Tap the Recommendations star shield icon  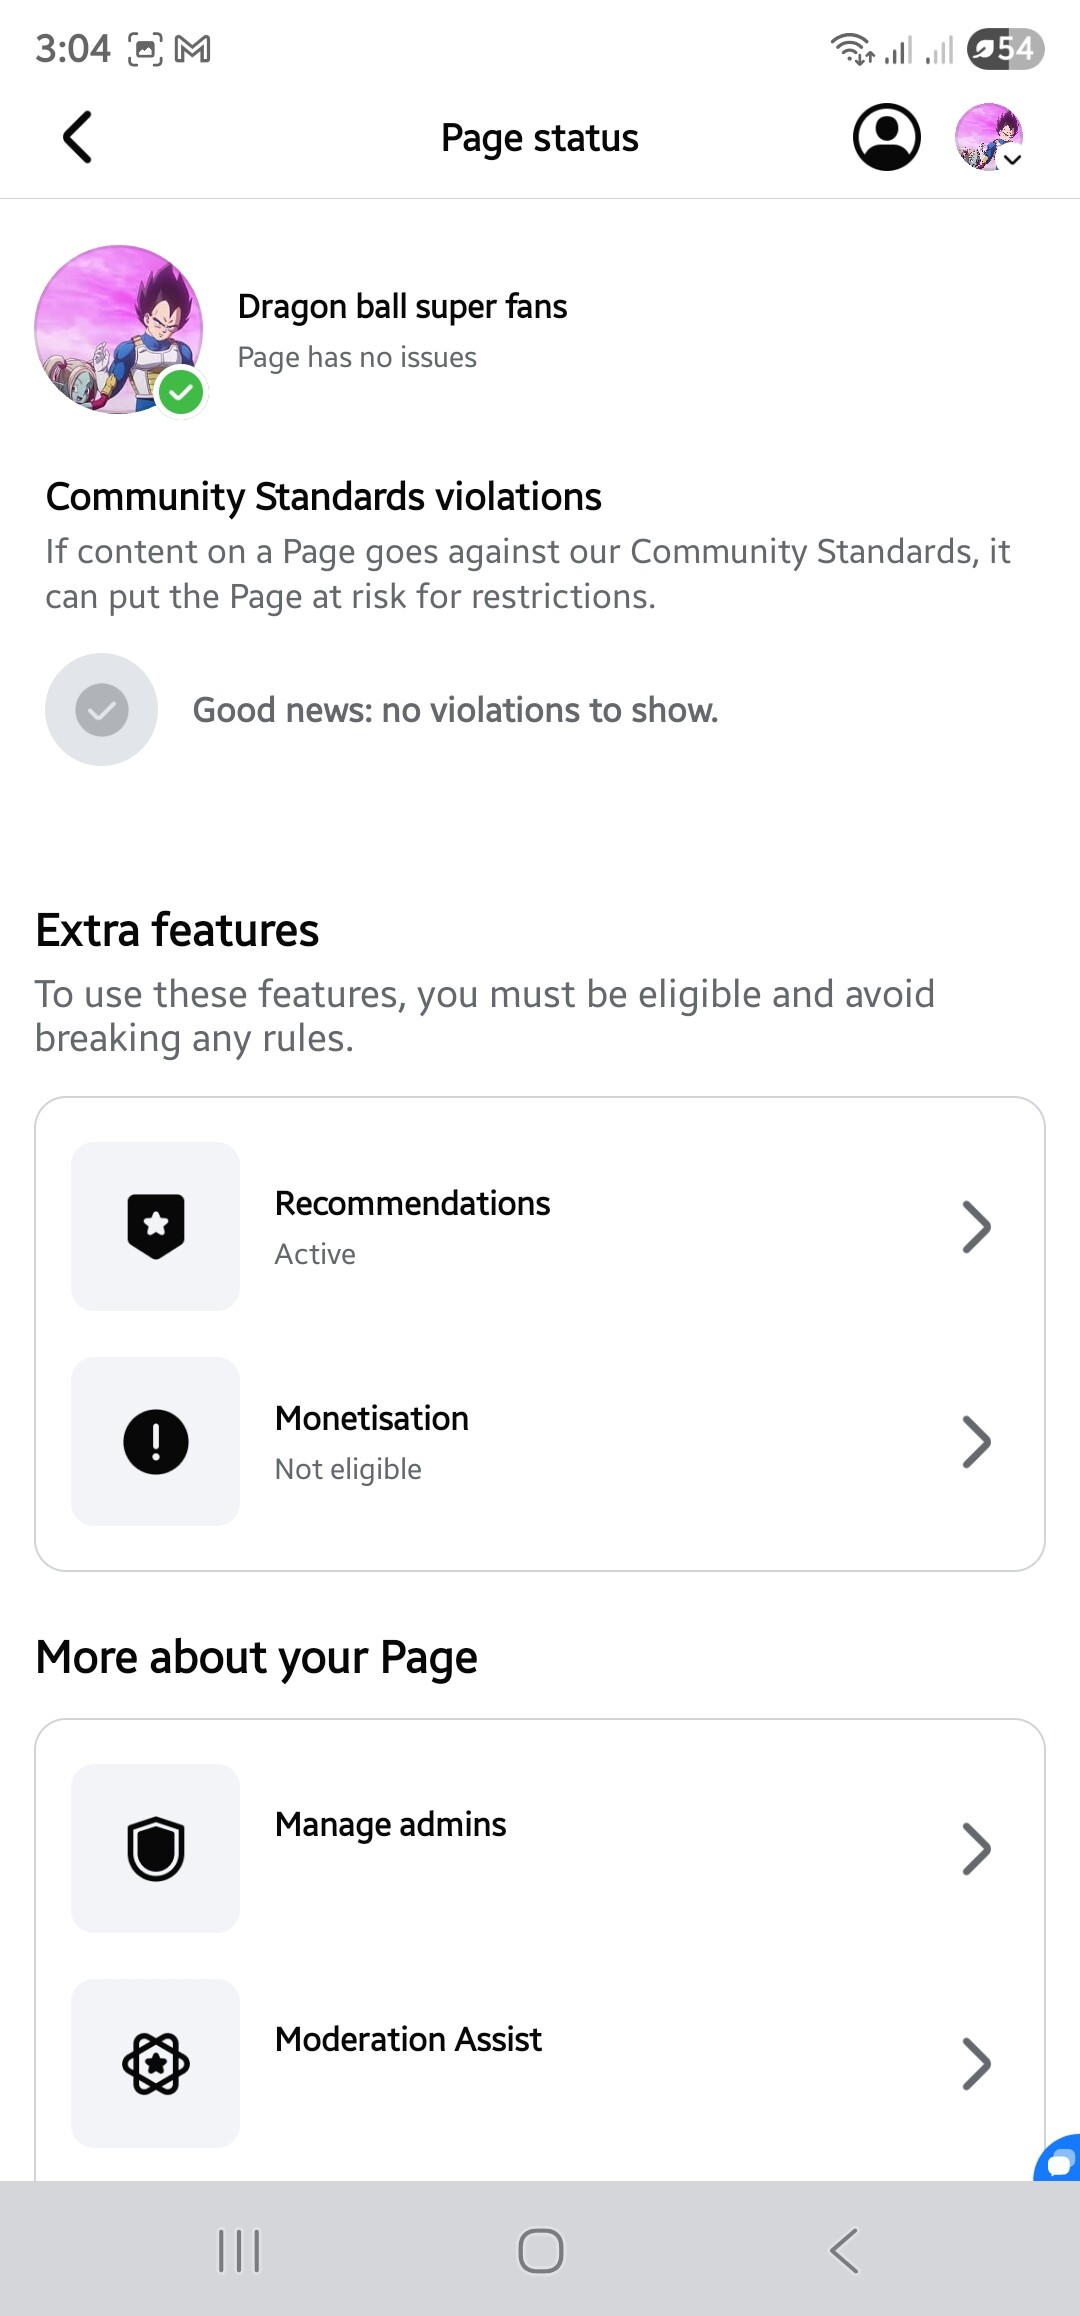click(x=156, y=1226)
